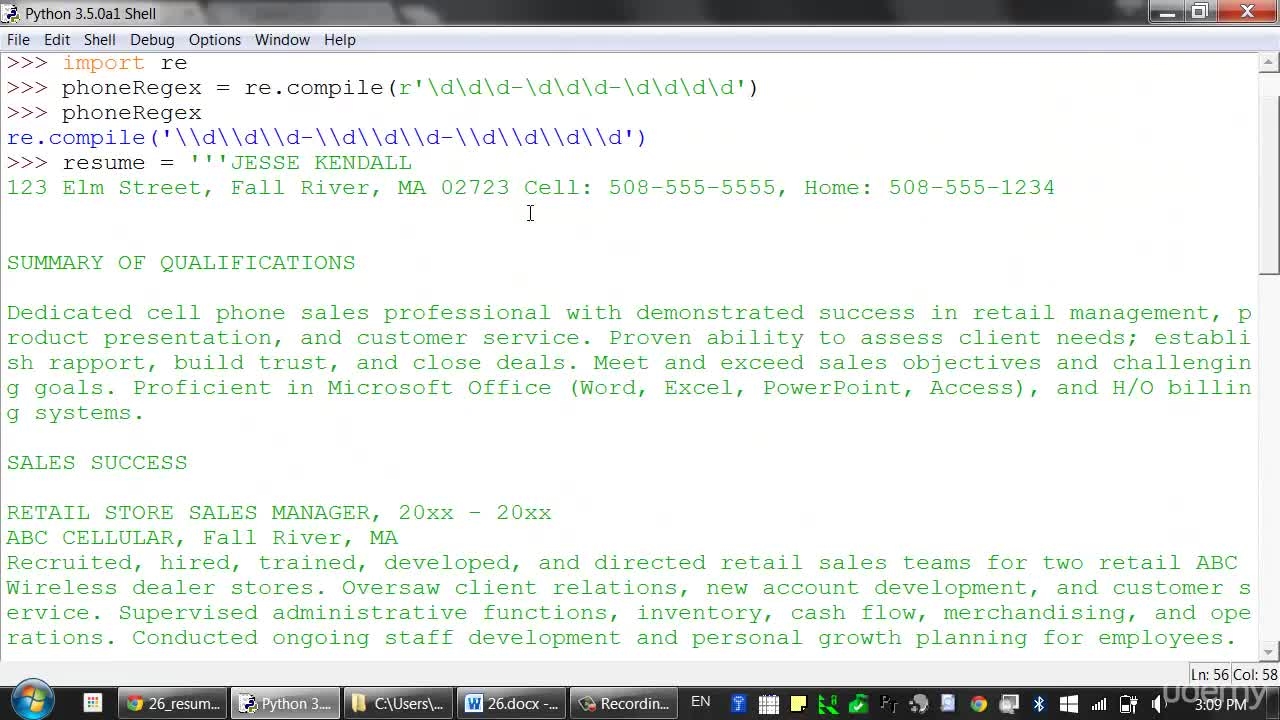Click the scroll-up arrow of shell scrollbar

point(1269,63)
